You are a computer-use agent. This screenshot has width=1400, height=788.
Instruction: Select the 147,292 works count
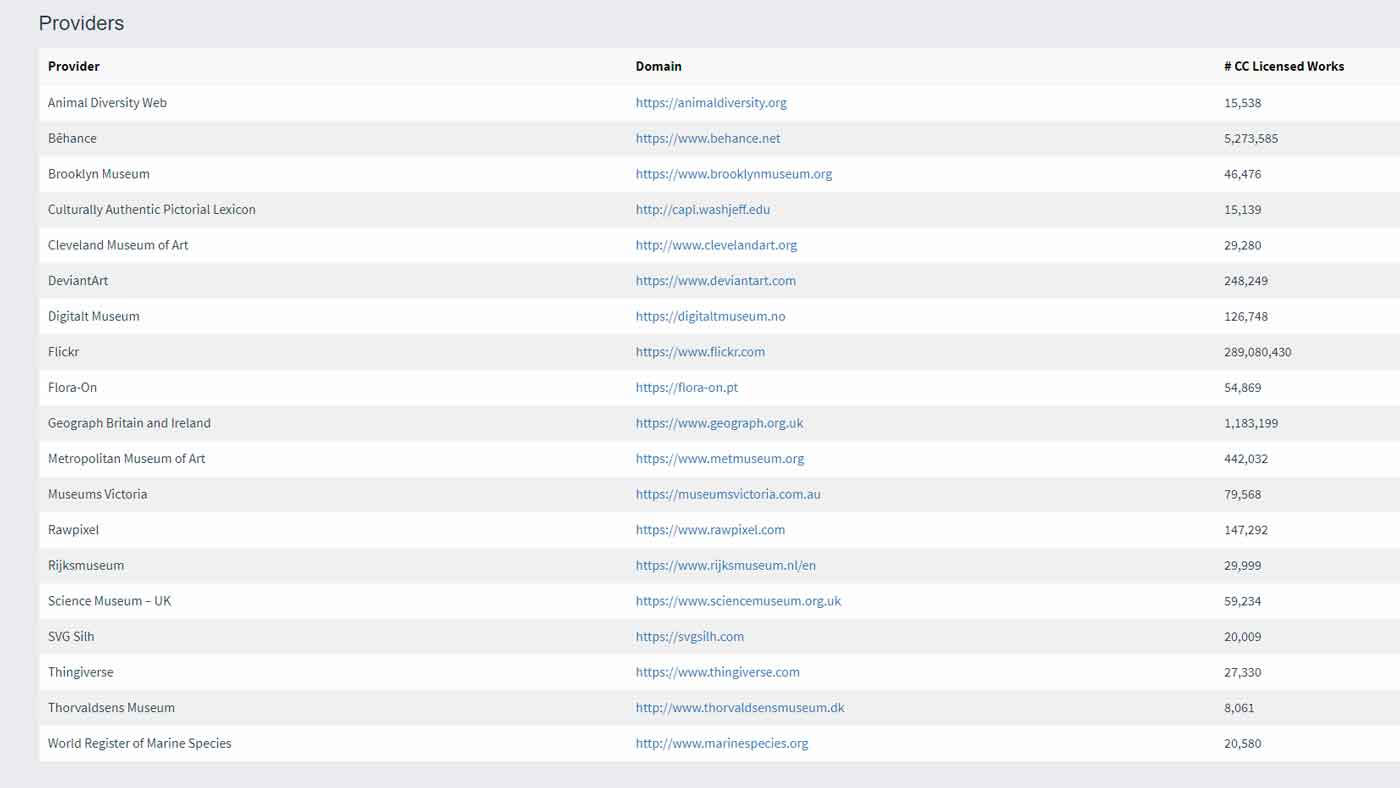pos(1246,530)
